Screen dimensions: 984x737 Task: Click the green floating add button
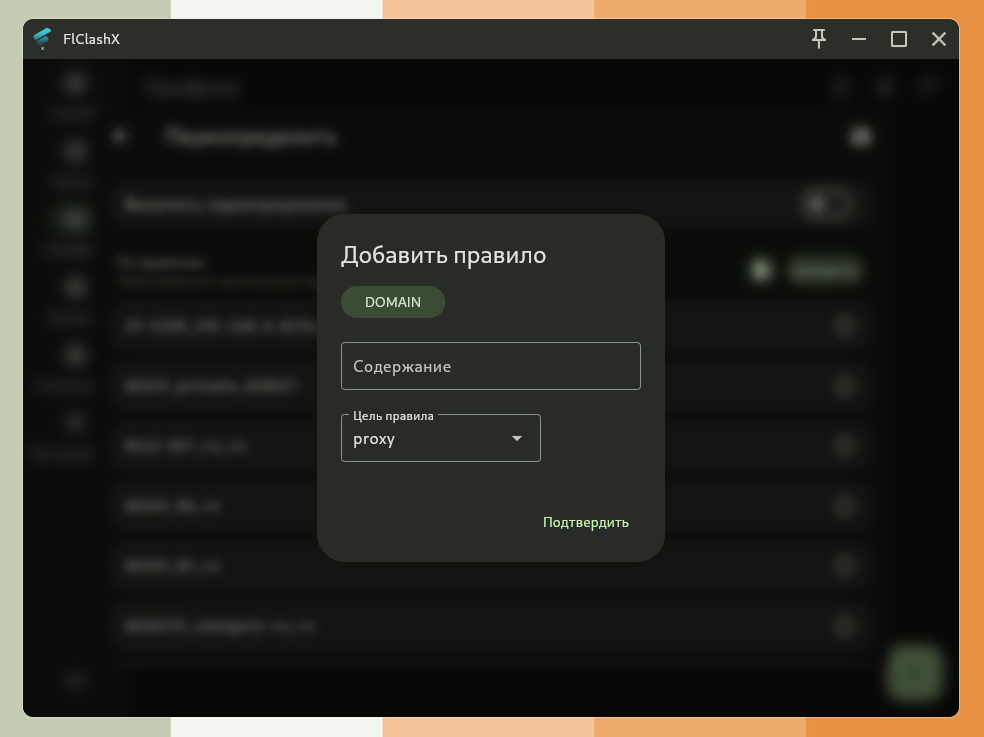pyautogui.click(x=913, y=671)
